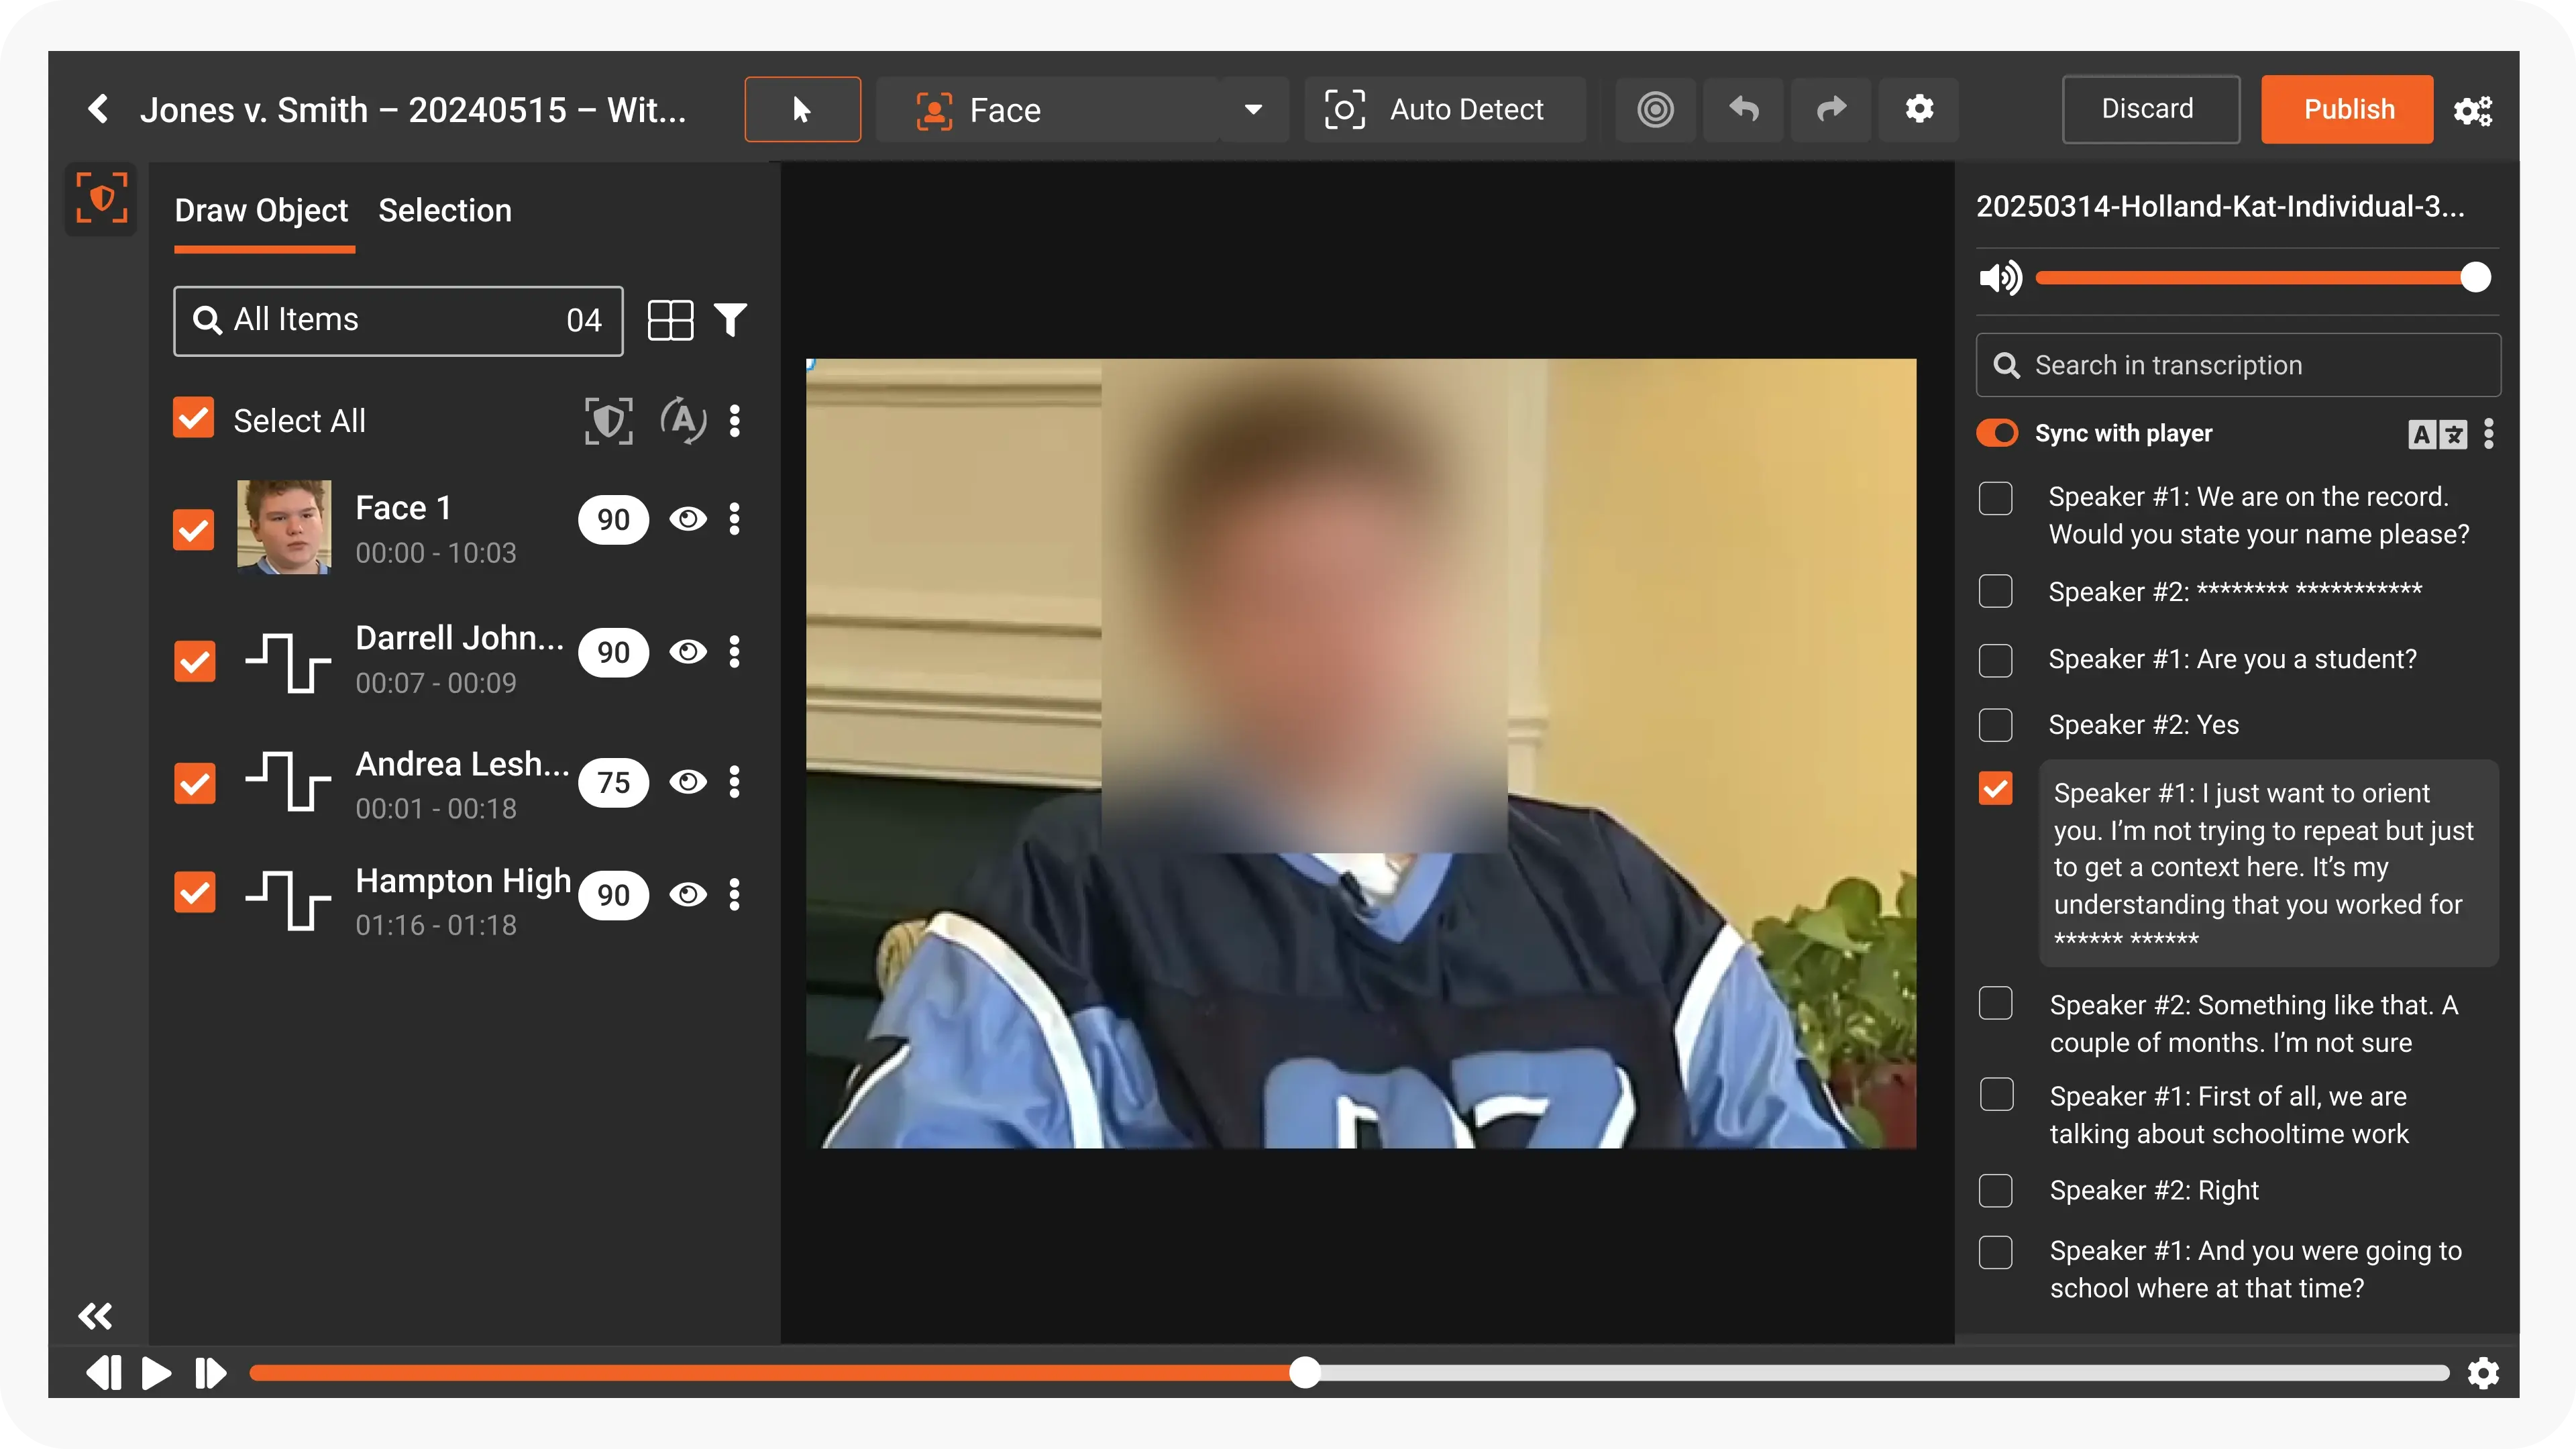
Task: Click the Hampton High waveform icon
Action: pos(288,900)
